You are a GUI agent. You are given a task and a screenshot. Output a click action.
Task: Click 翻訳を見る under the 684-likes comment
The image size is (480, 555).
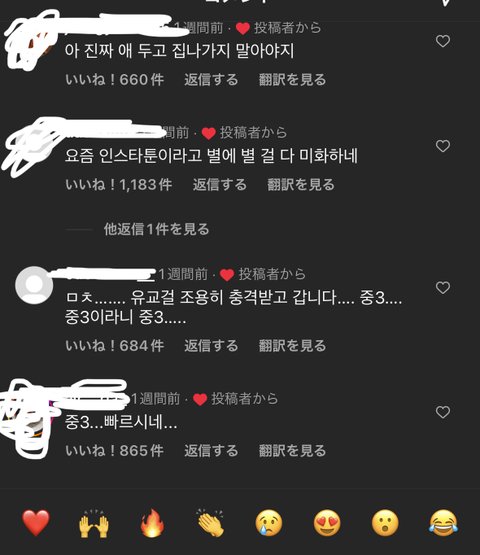coord(292,346)
